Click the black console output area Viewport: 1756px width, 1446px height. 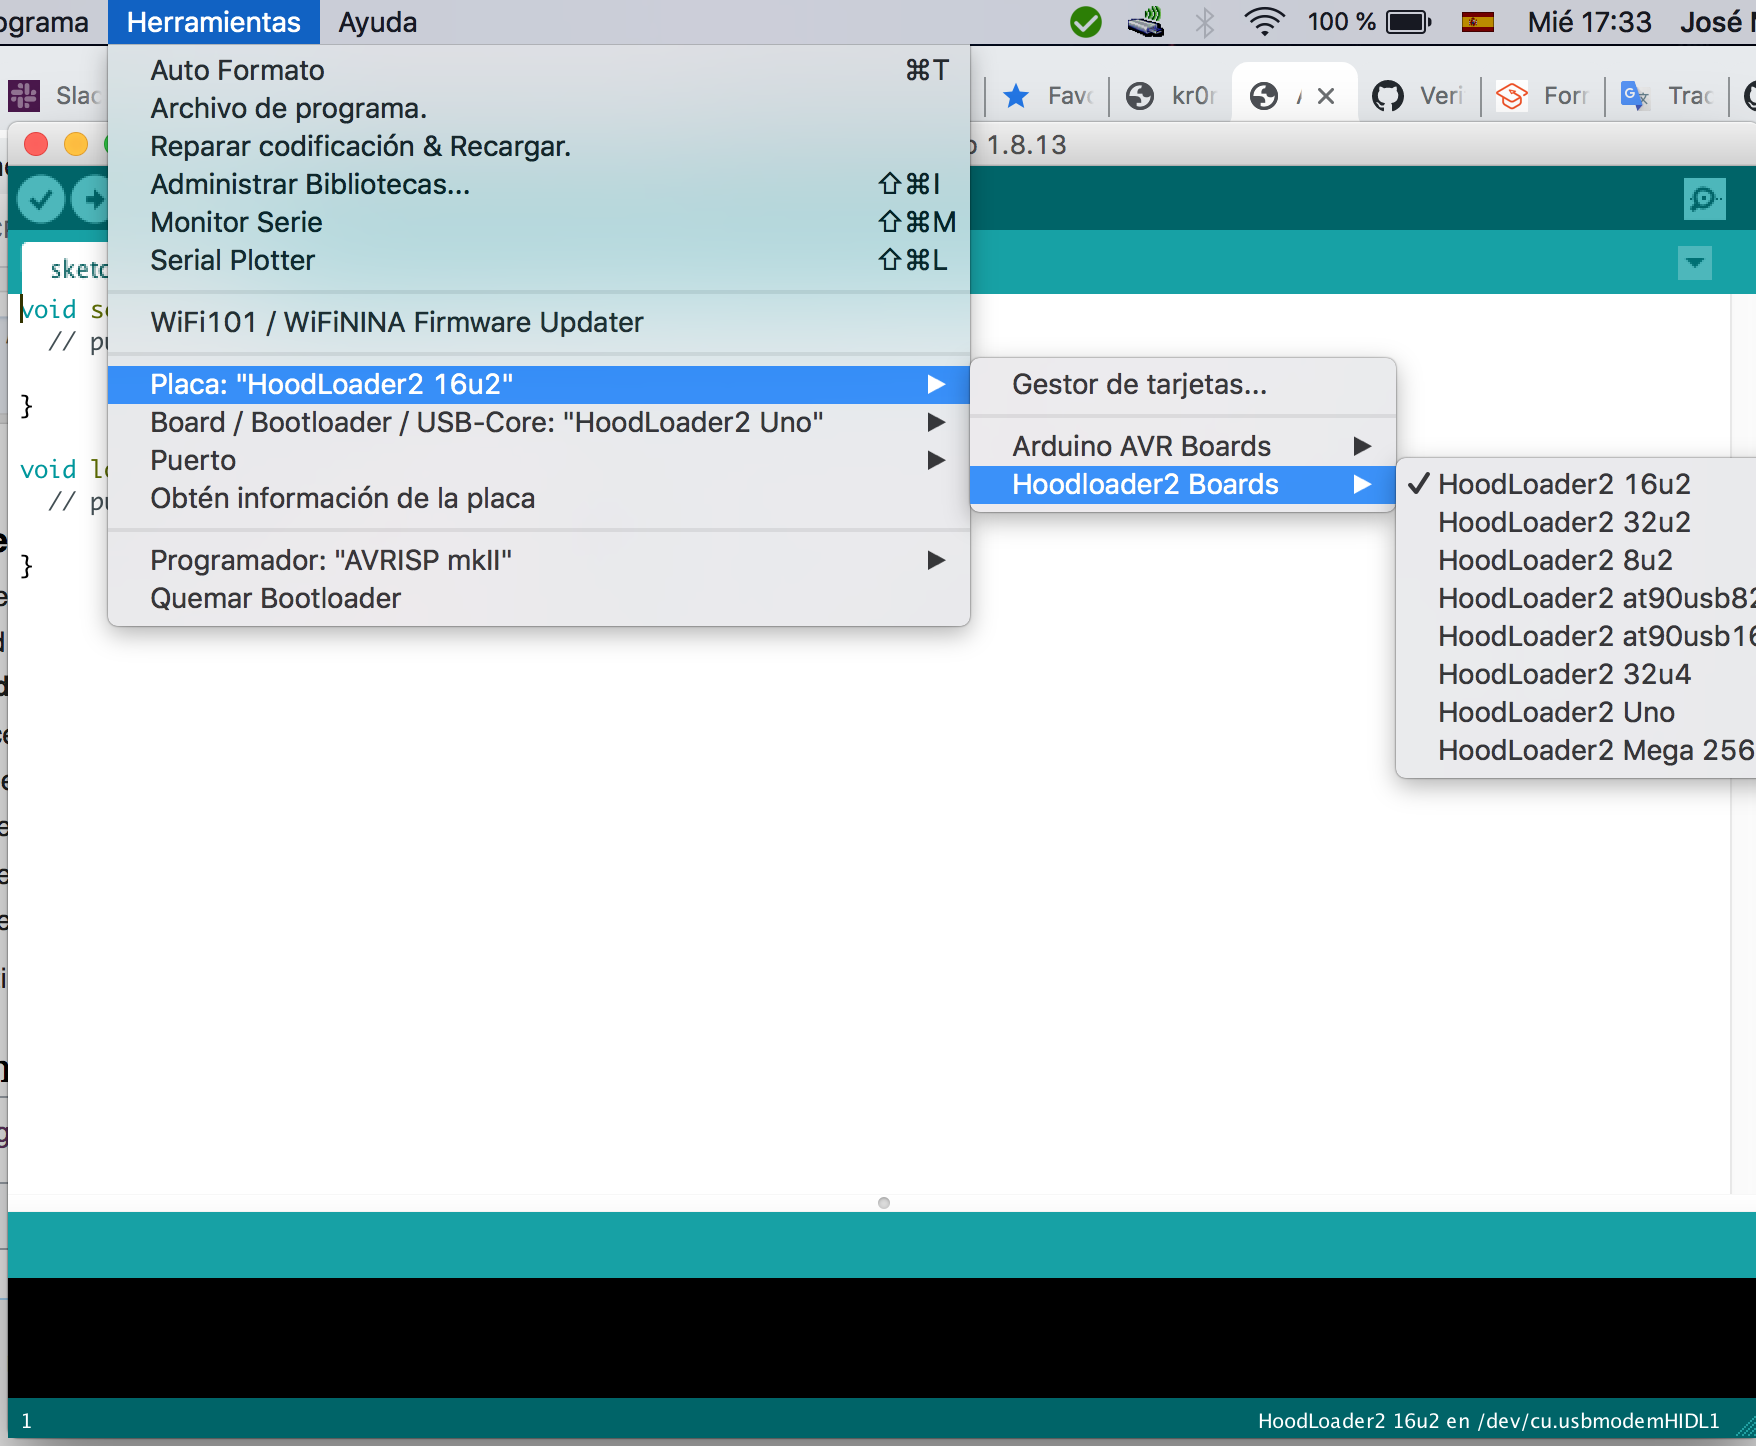pyautogui.click(x=882, y=1337)
